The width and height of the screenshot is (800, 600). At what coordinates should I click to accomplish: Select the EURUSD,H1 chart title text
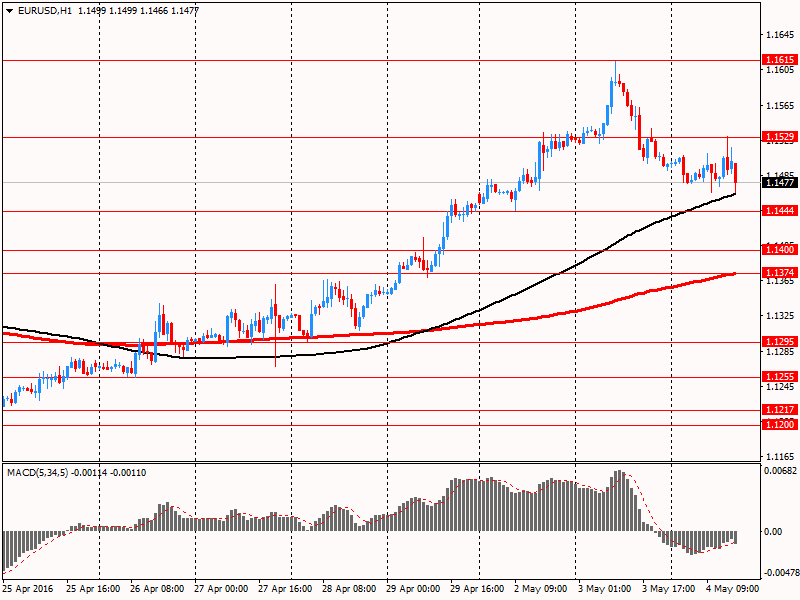coord(44,10)
